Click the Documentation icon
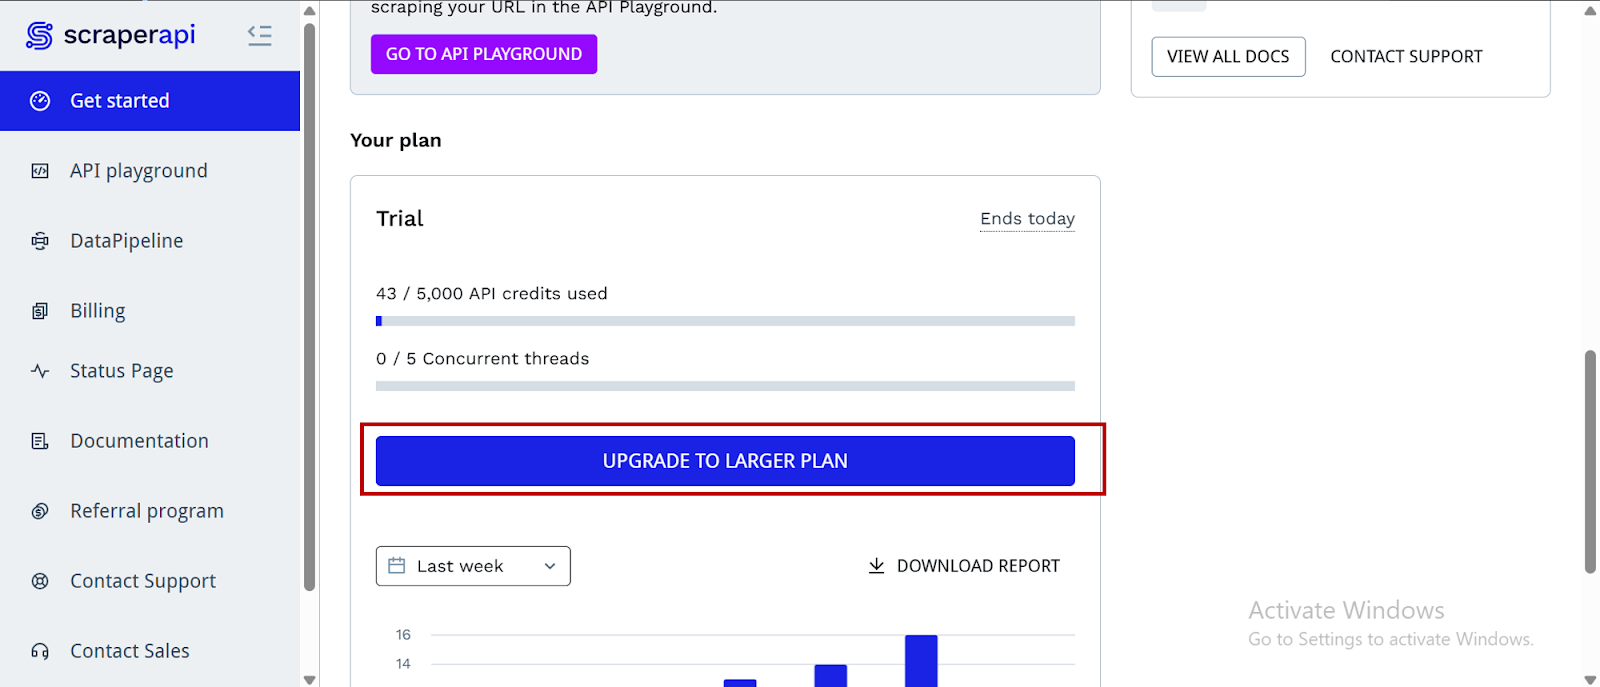The image size is (1600, 687). pyautogui.click(x=40, y=441)
